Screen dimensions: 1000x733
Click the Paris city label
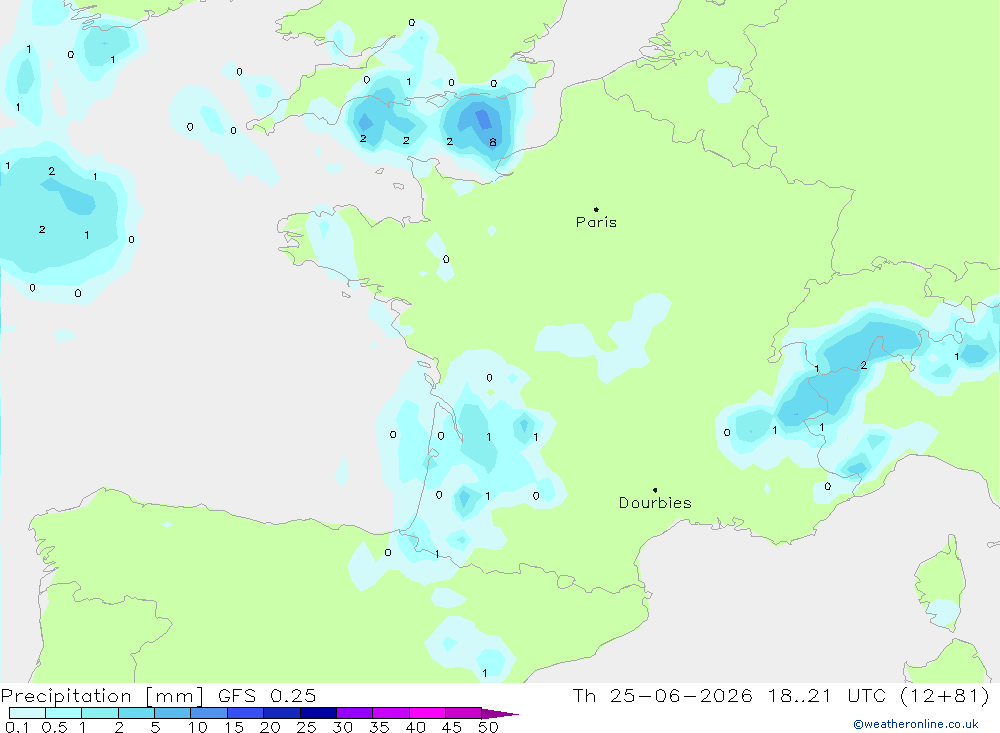click(x=596, y=222)
